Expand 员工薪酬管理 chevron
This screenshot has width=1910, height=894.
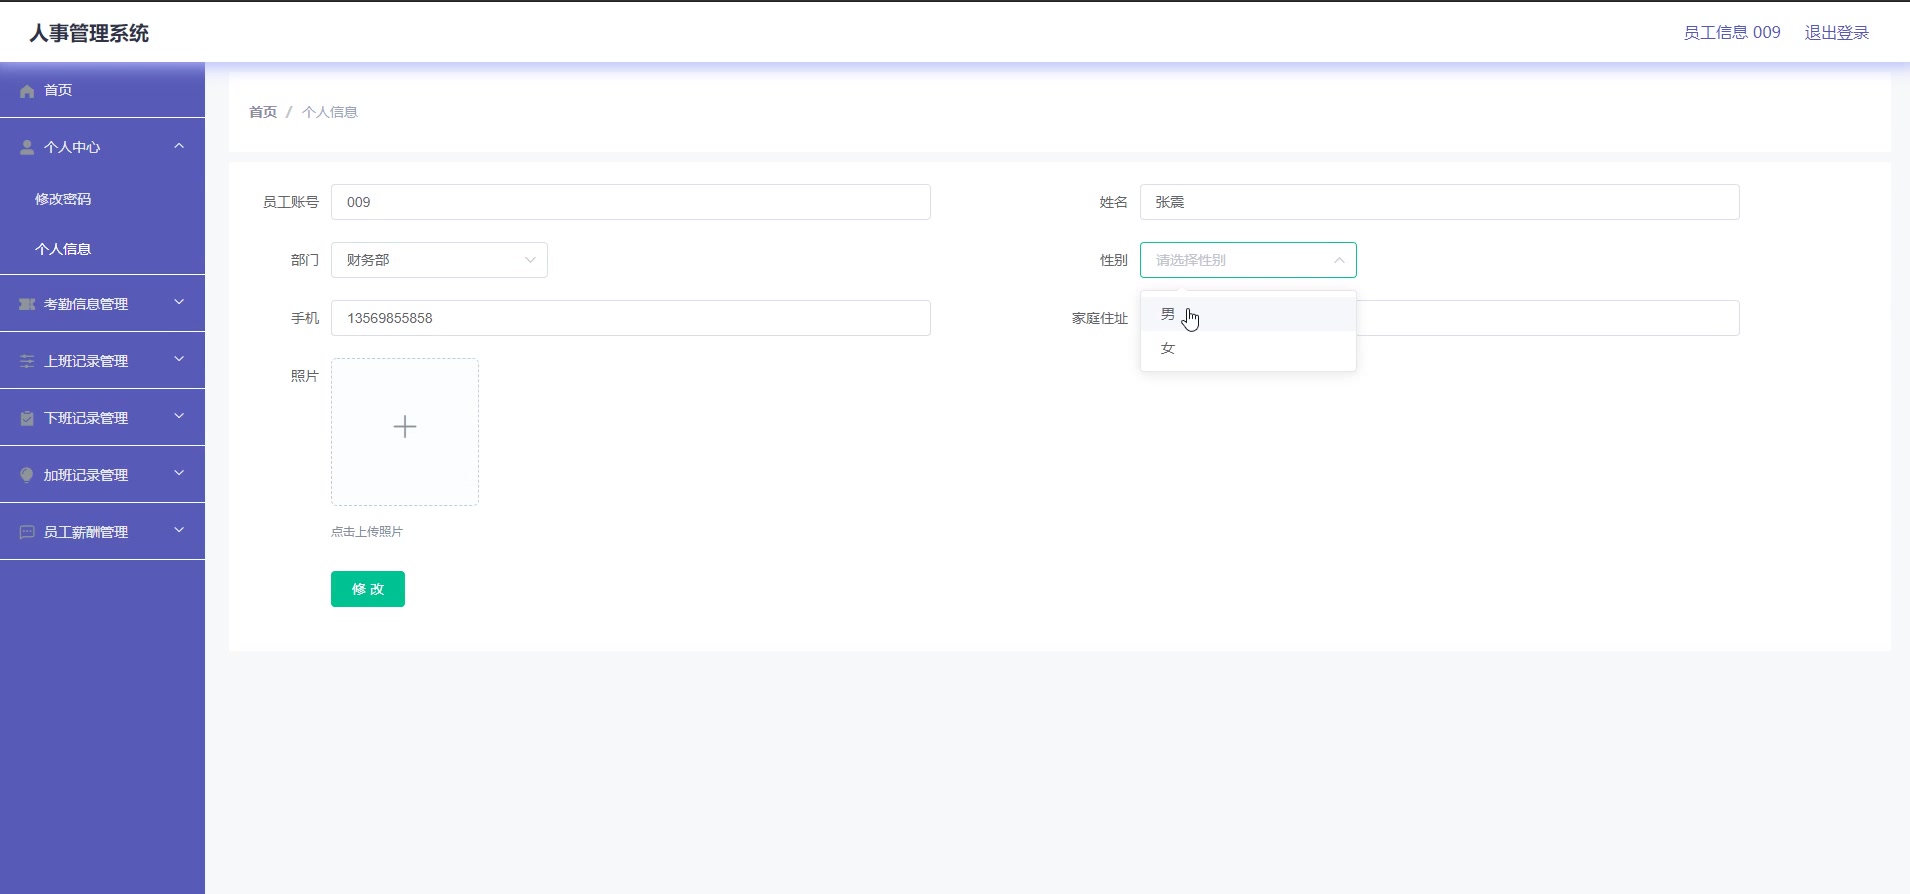(179, 530)
